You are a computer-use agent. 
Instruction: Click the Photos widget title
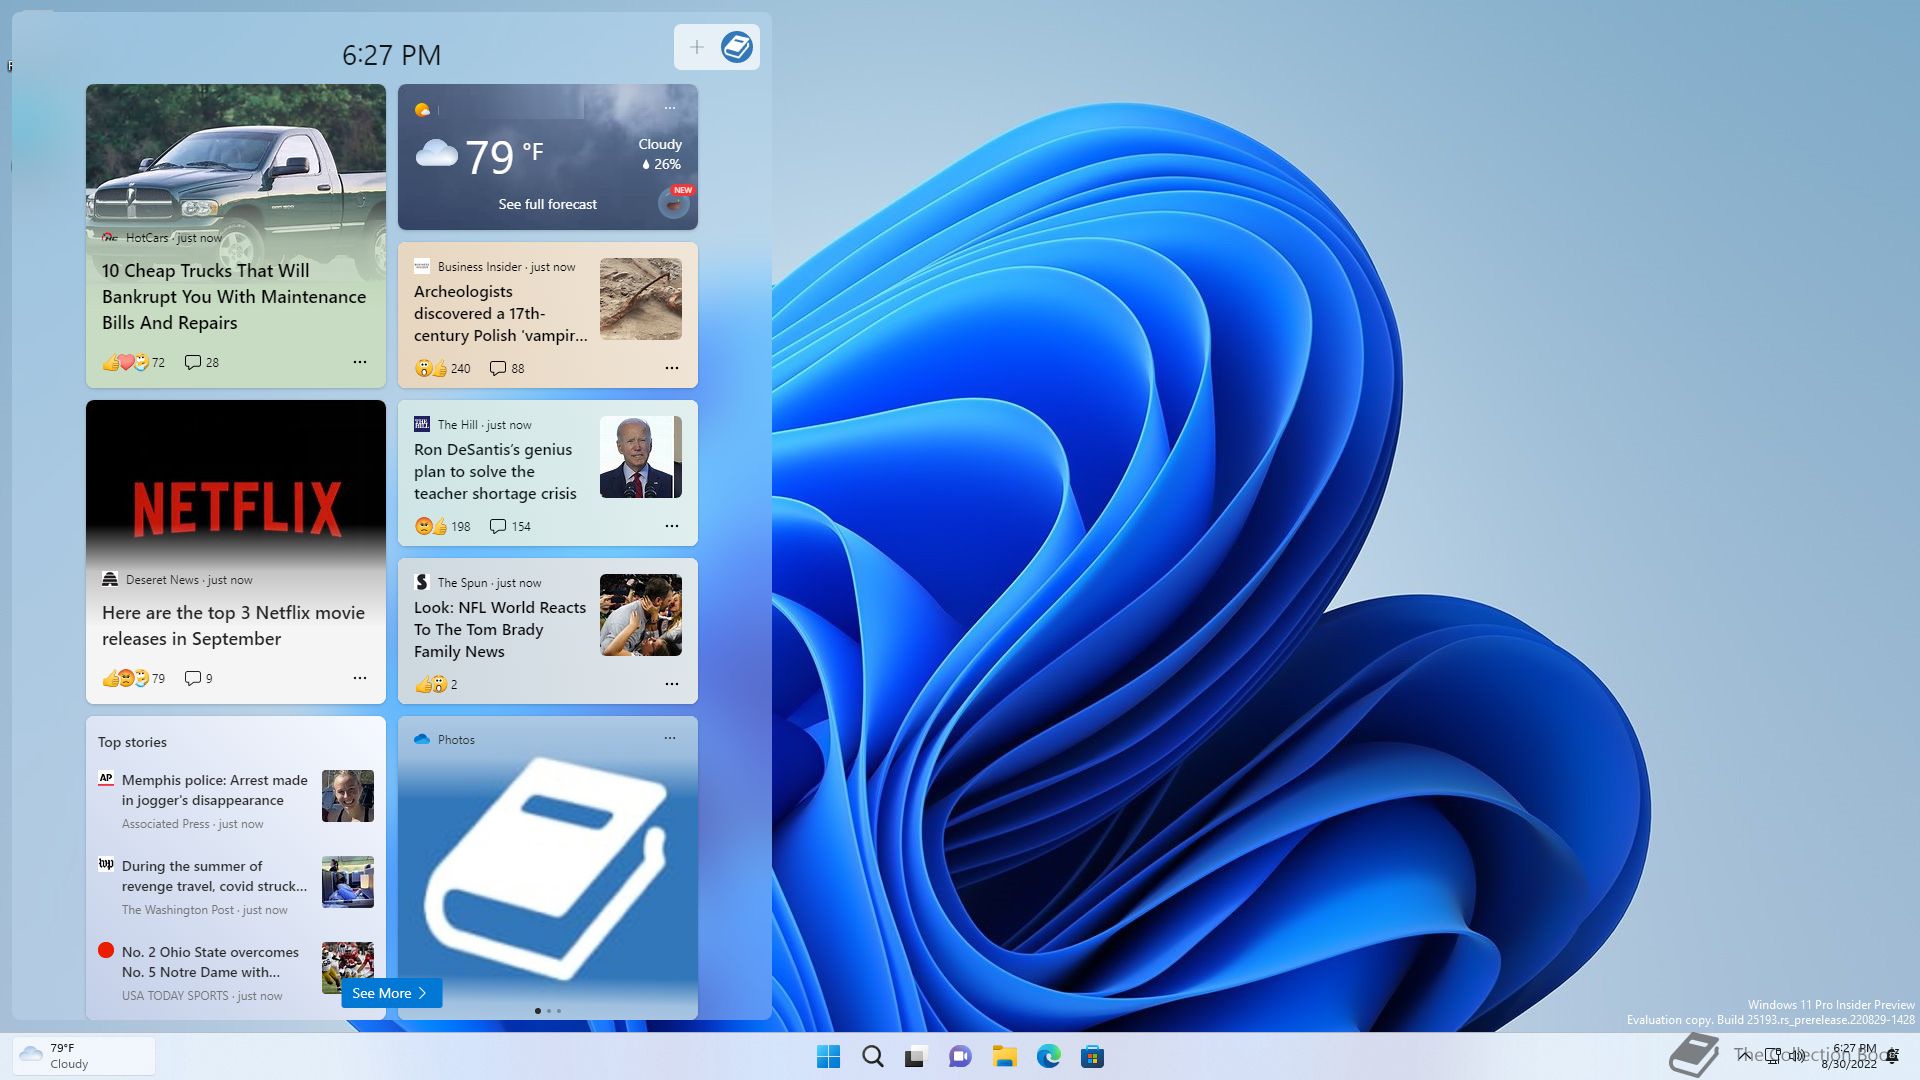pyautogui.click(x=456, y=740)
